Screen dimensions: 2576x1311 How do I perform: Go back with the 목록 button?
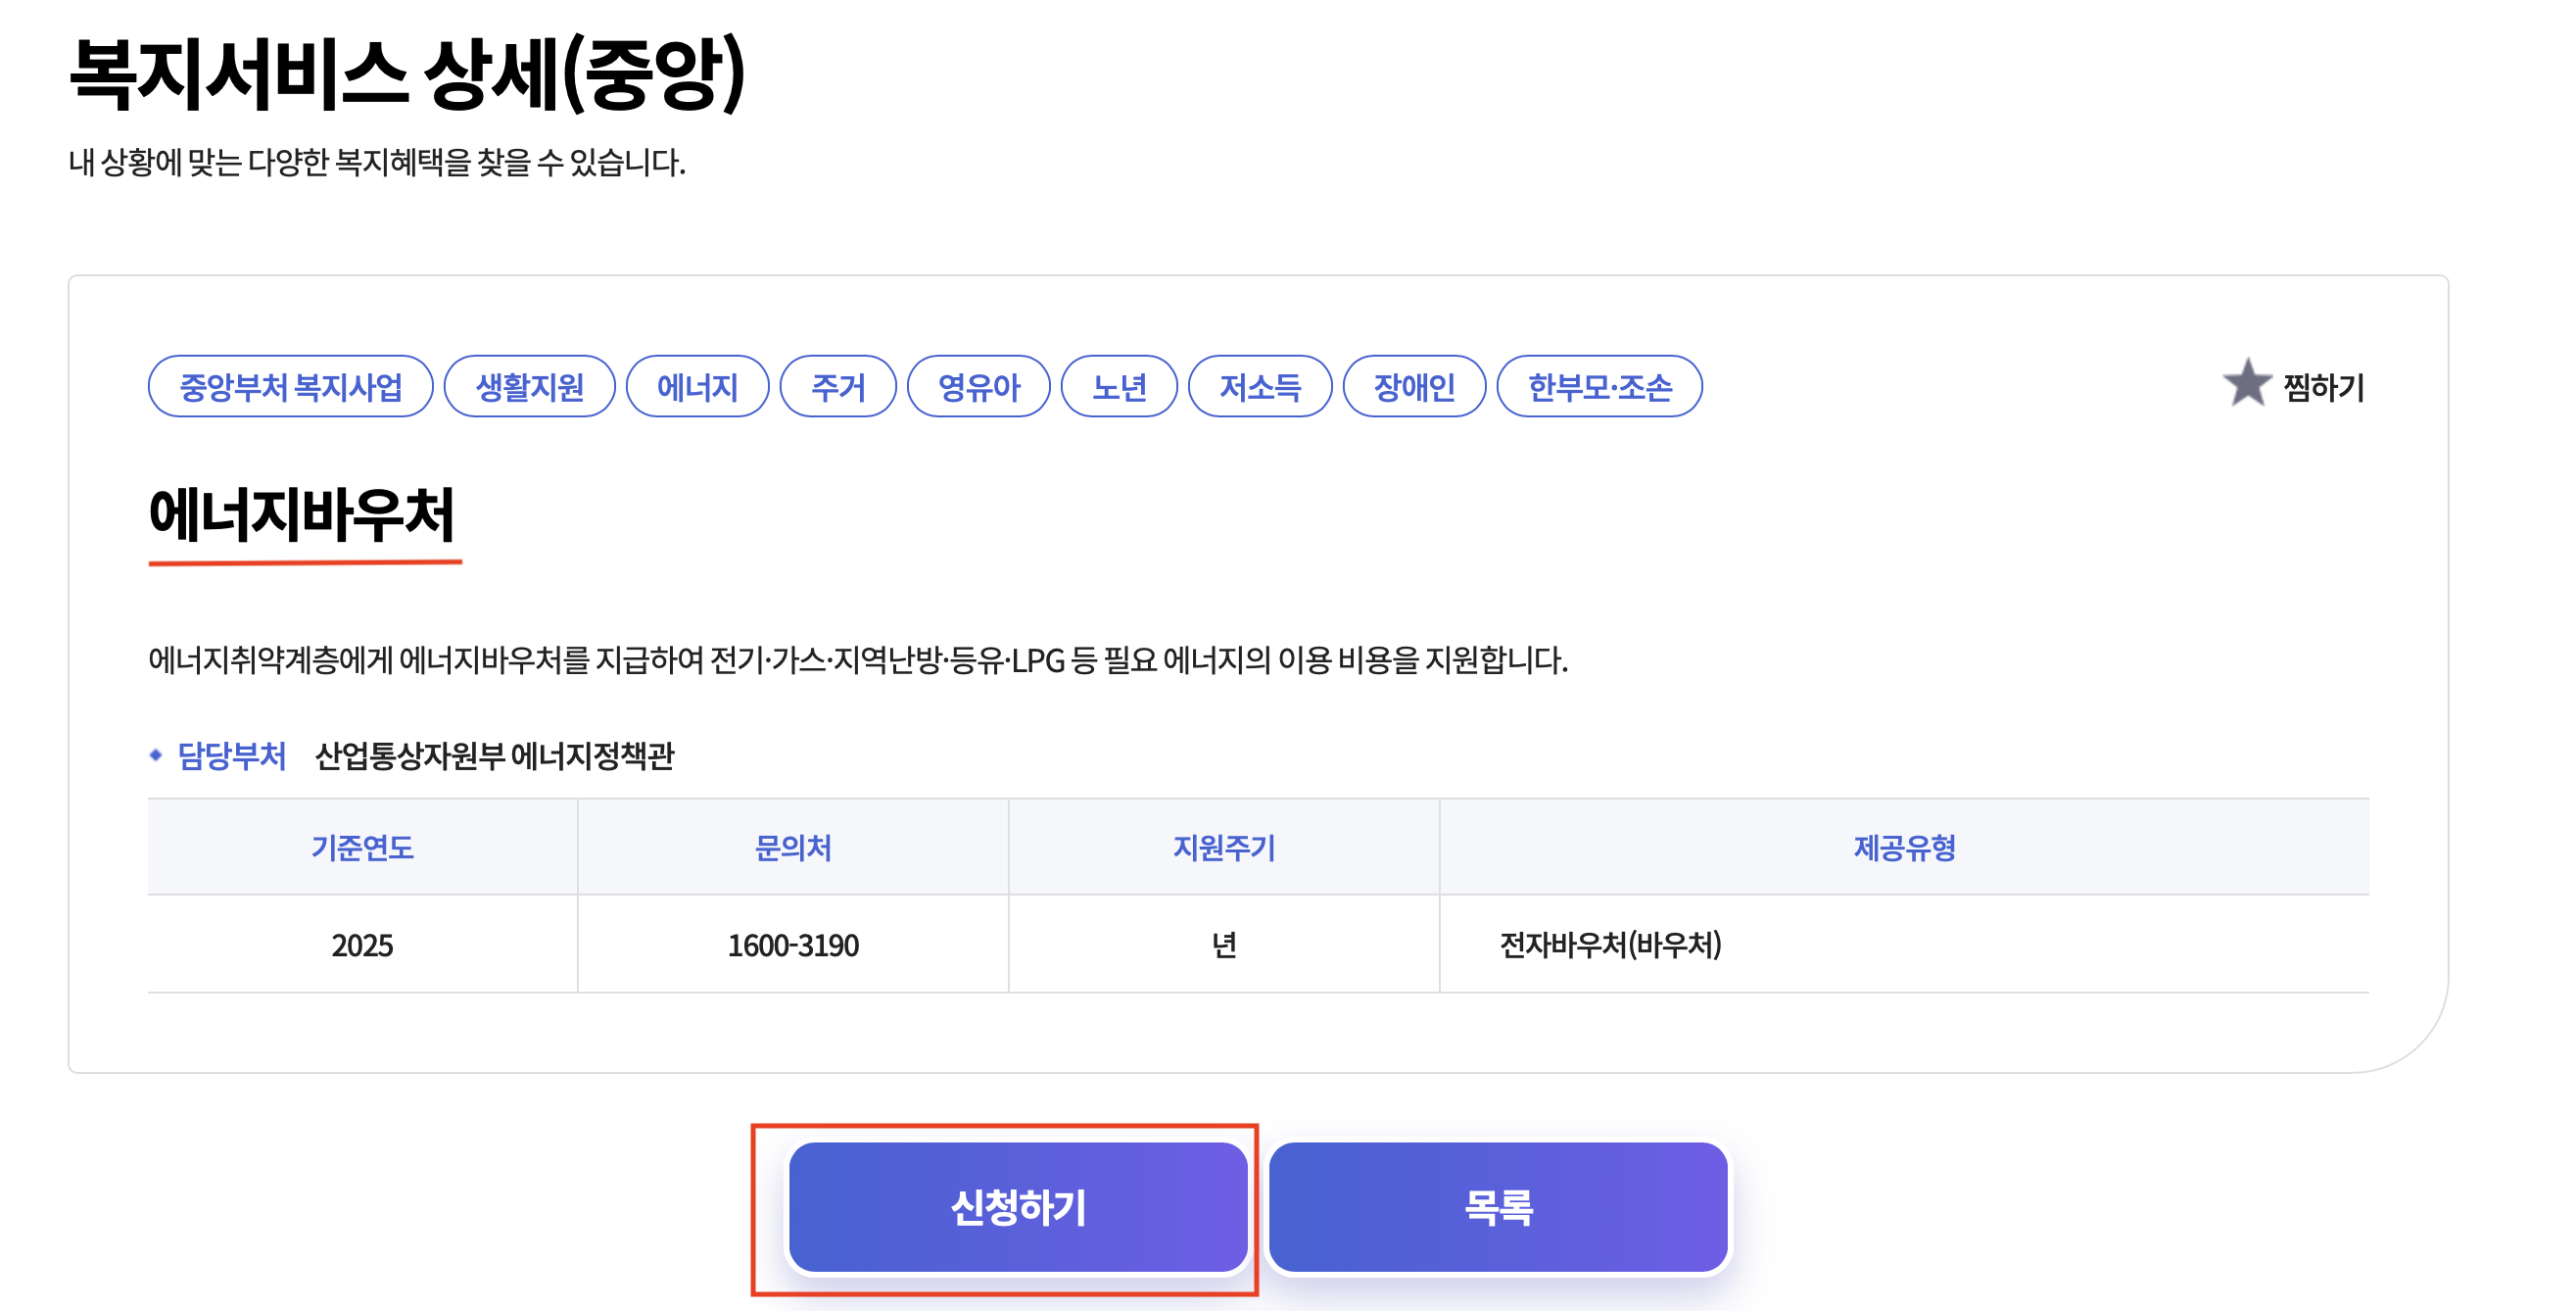pyautogui.click(x=1498, y=1207)
